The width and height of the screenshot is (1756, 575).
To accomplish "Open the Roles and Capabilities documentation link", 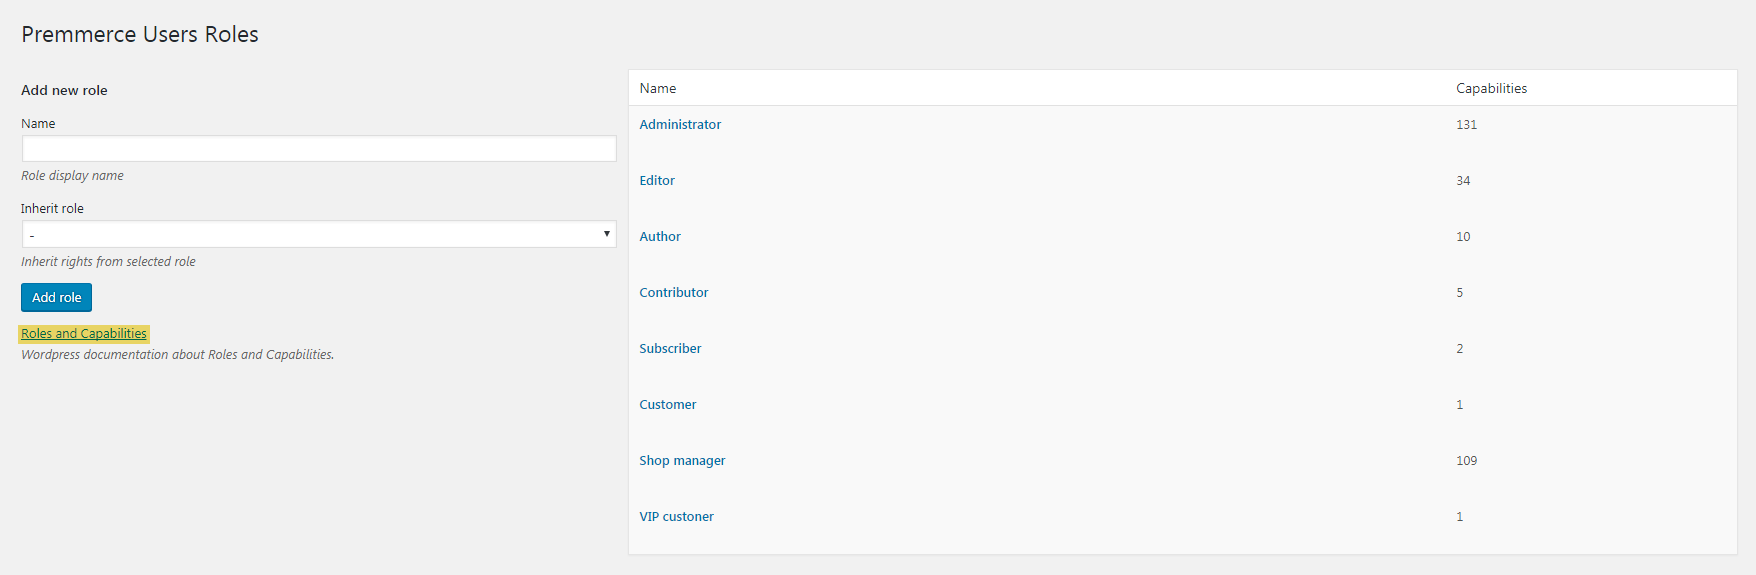I will 84,334.
